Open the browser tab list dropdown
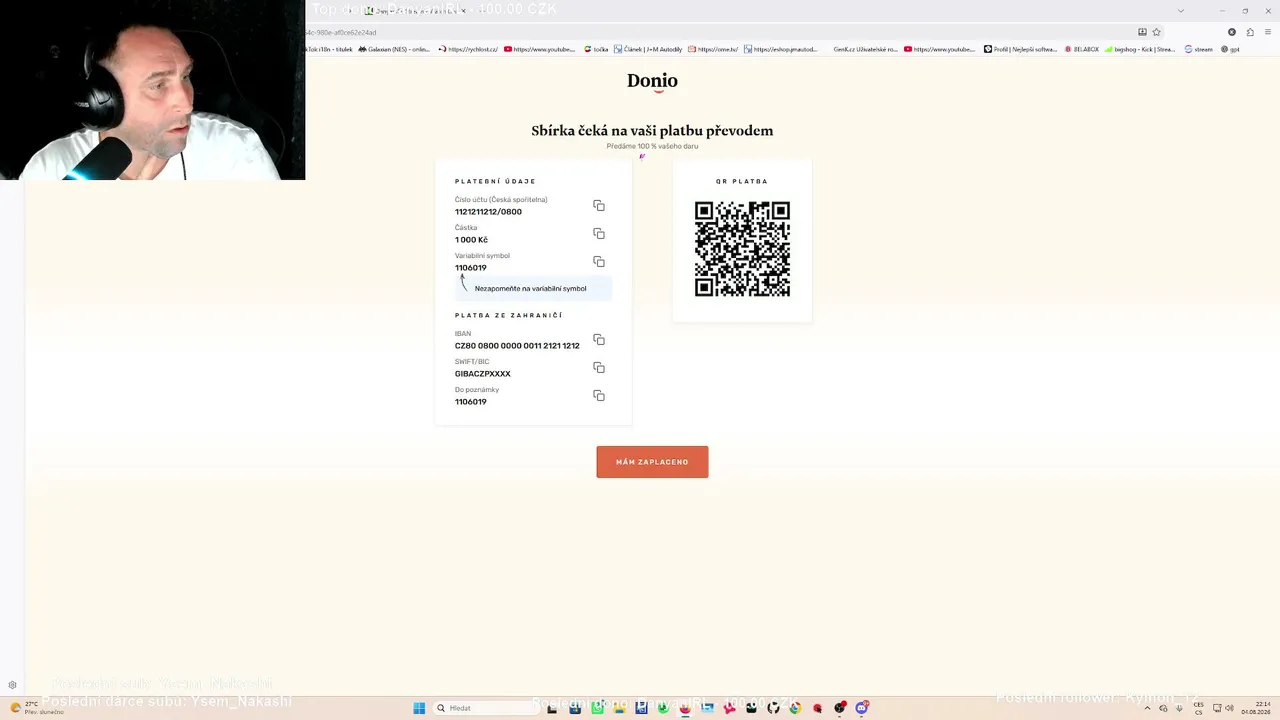Image resolution: width=1280 pixels, height=720 pixels. pyautogui.click(x=1180, y=11)
